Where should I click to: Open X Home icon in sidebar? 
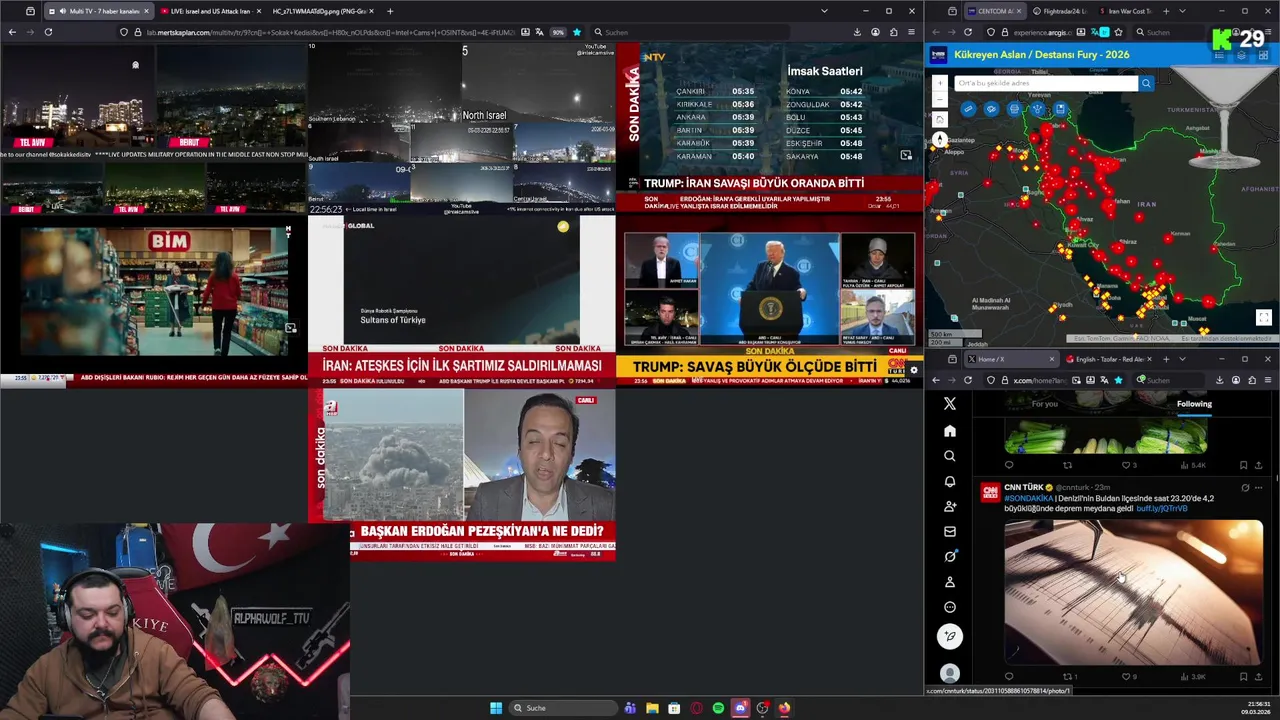click(x=950, y=430)
